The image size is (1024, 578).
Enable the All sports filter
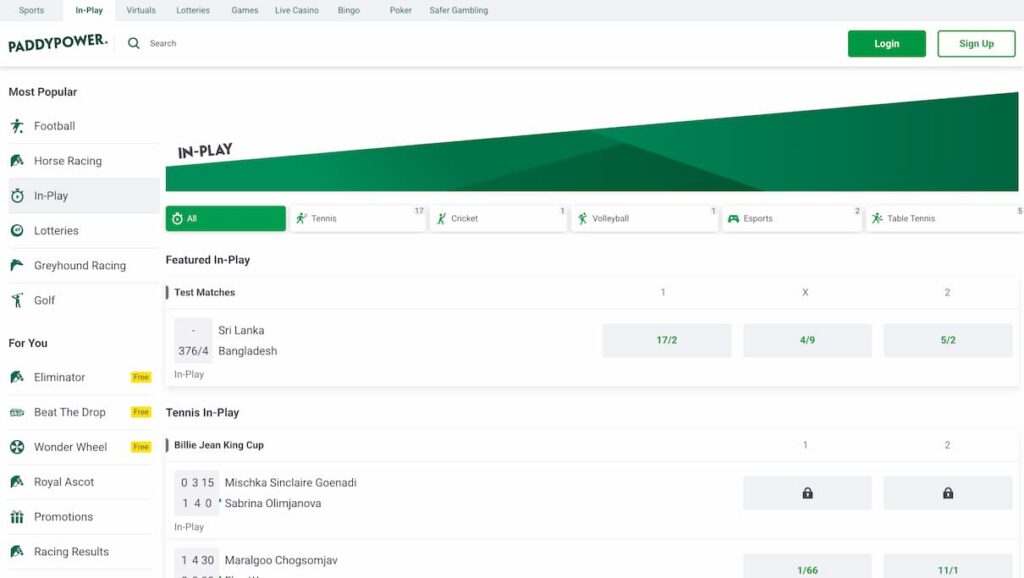click(225, 217)
